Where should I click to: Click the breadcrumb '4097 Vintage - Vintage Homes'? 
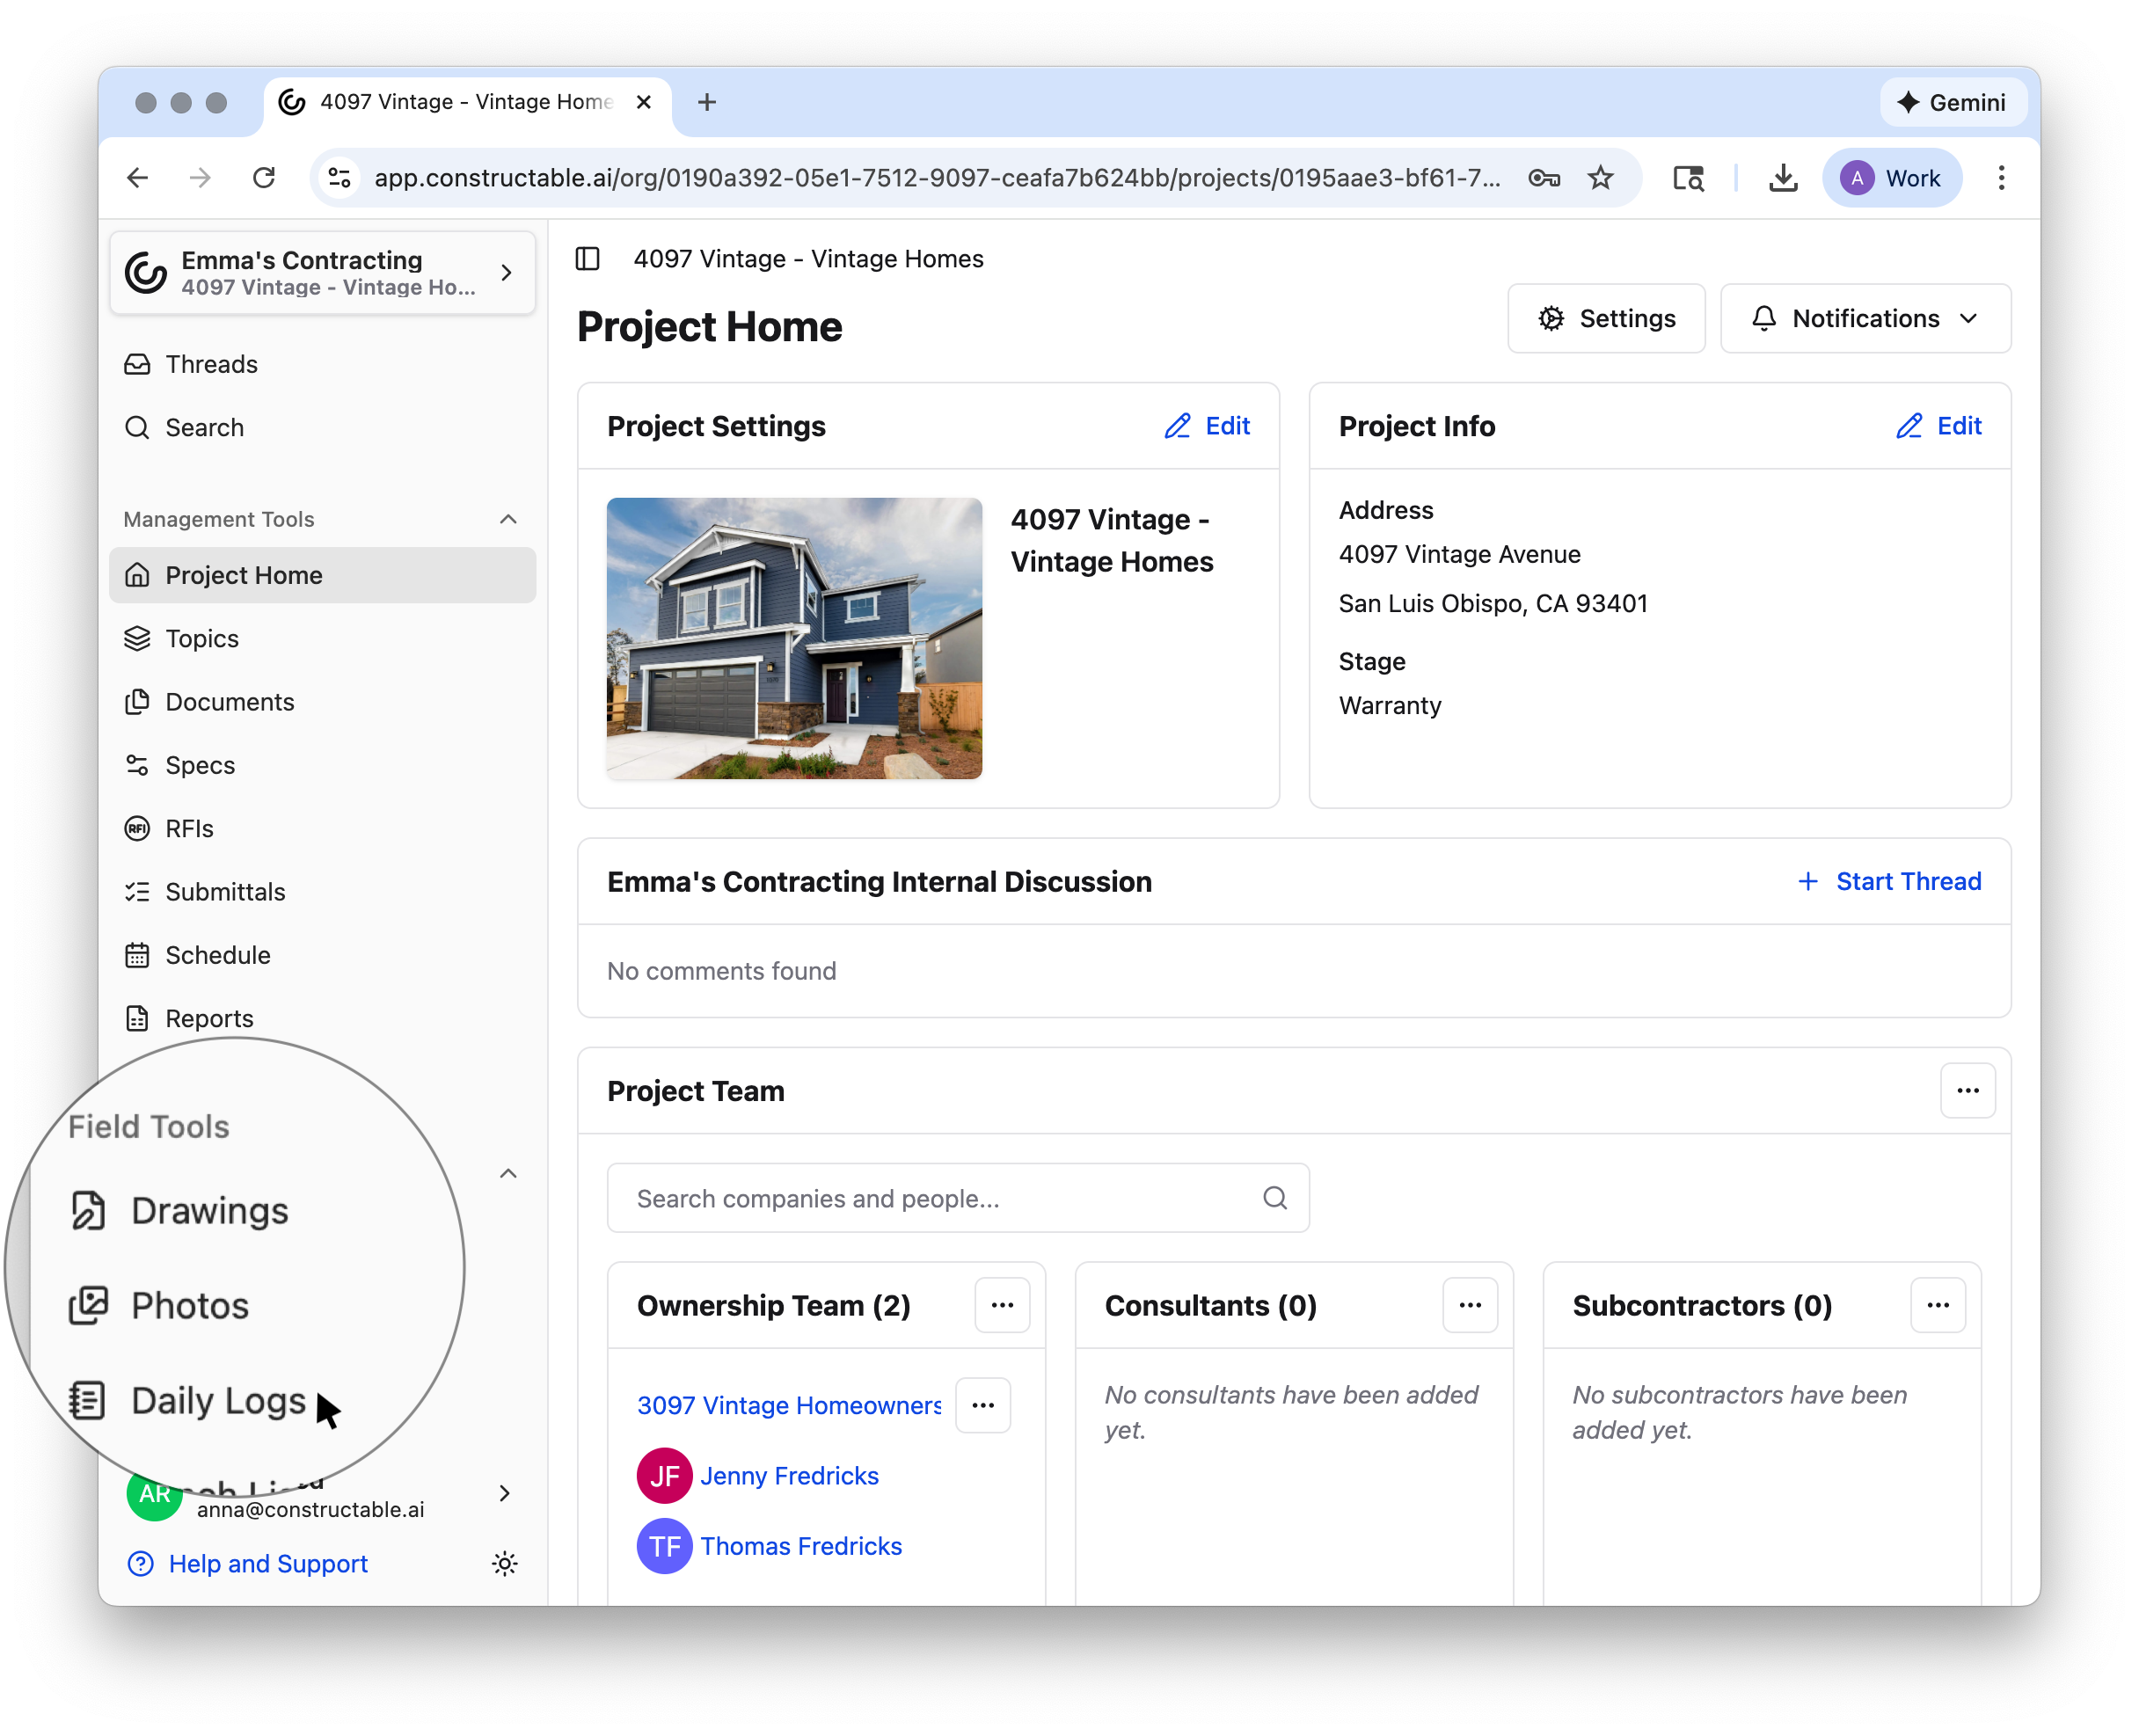click(808, 259)
